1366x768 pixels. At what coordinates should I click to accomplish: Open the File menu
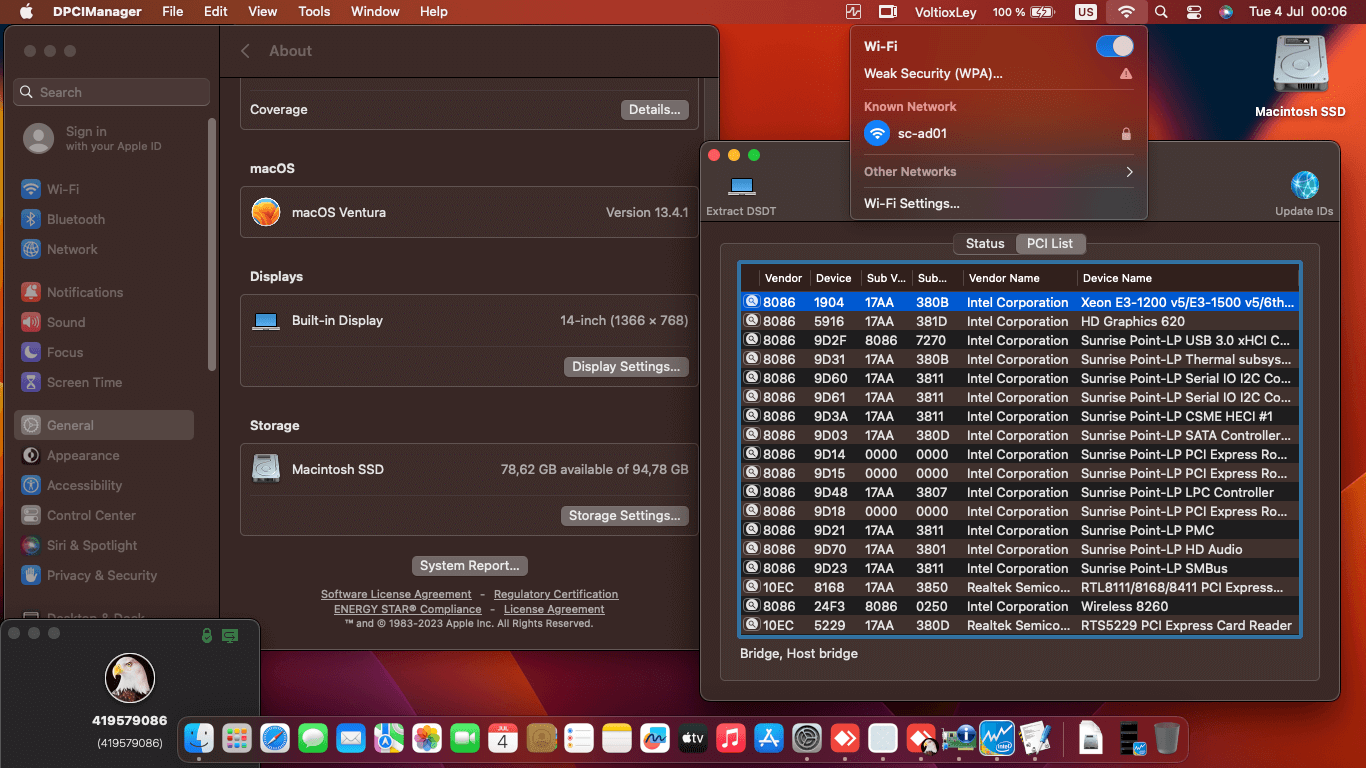point(173,12)
